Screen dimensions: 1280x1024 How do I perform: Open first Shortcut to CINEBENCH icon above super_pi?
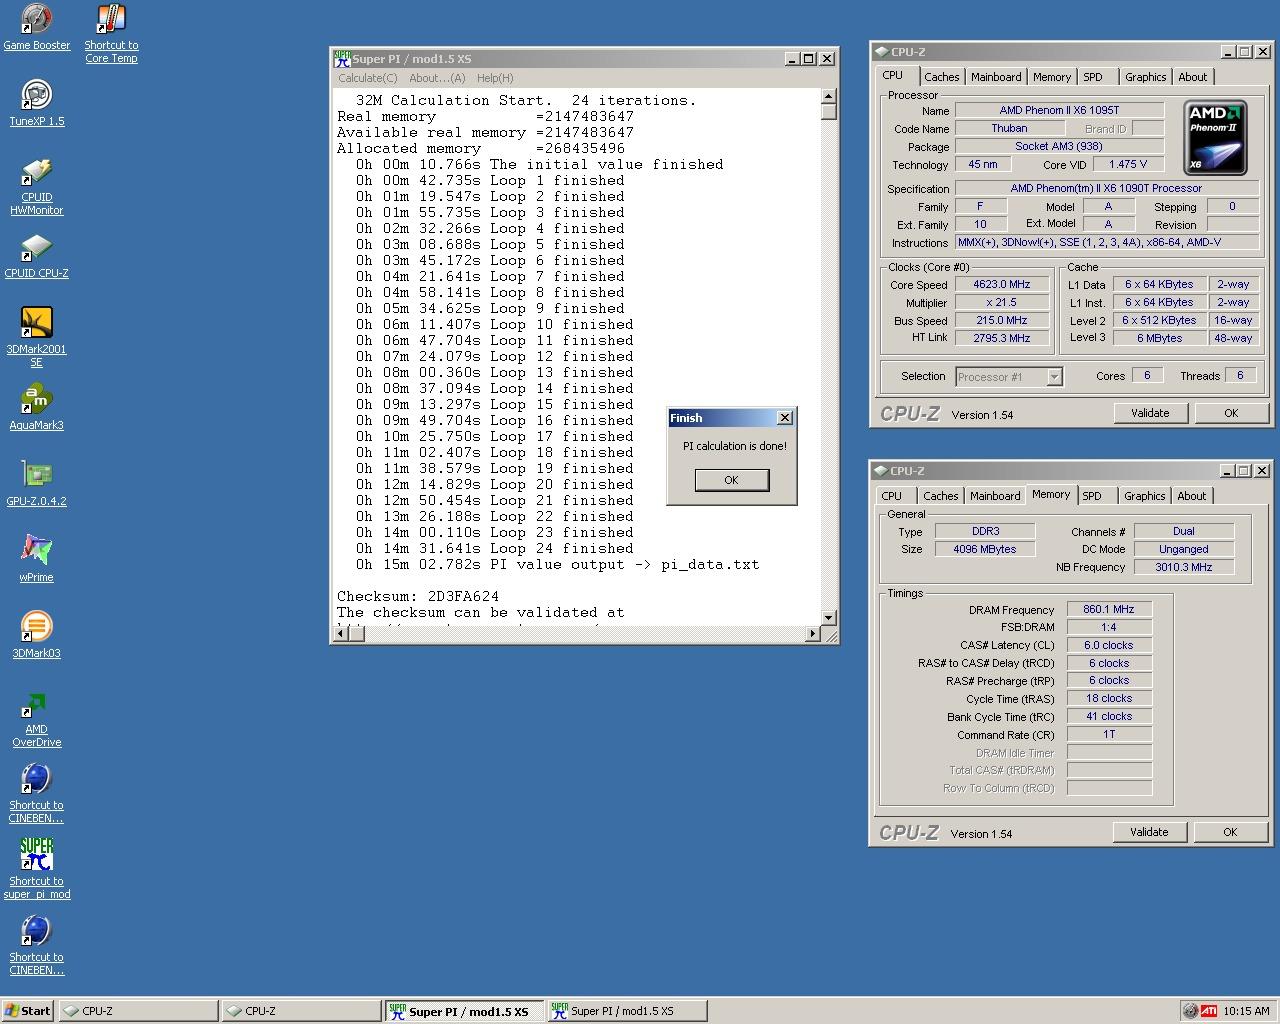click(x=37, y=794)
